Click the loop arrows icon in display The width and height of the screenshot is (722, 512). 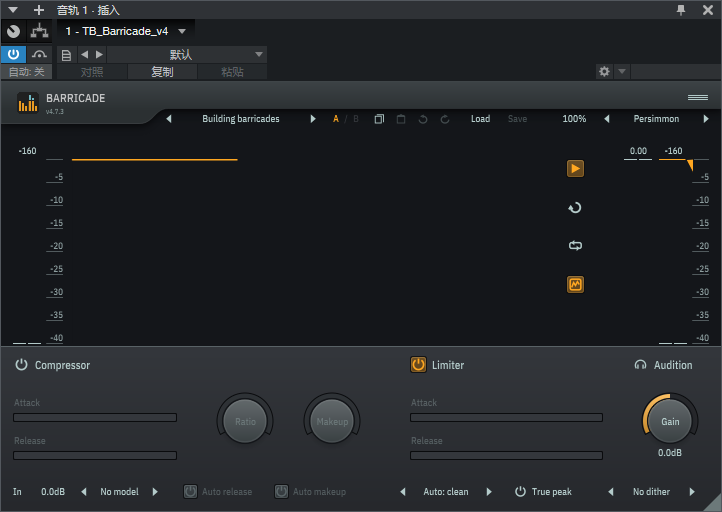click(x=575, y=245)
